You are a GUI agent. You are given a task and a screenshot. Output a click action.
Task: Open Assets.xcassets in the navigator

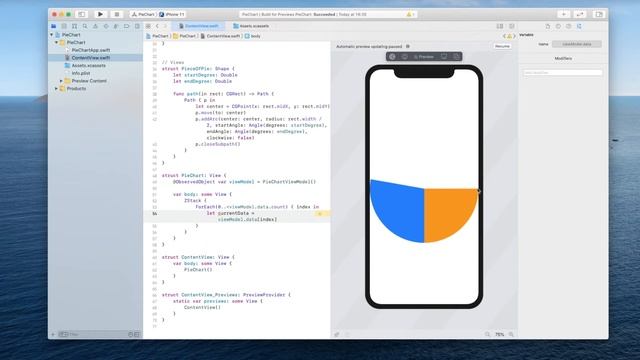pyautogui.click(x=89, y=66)
